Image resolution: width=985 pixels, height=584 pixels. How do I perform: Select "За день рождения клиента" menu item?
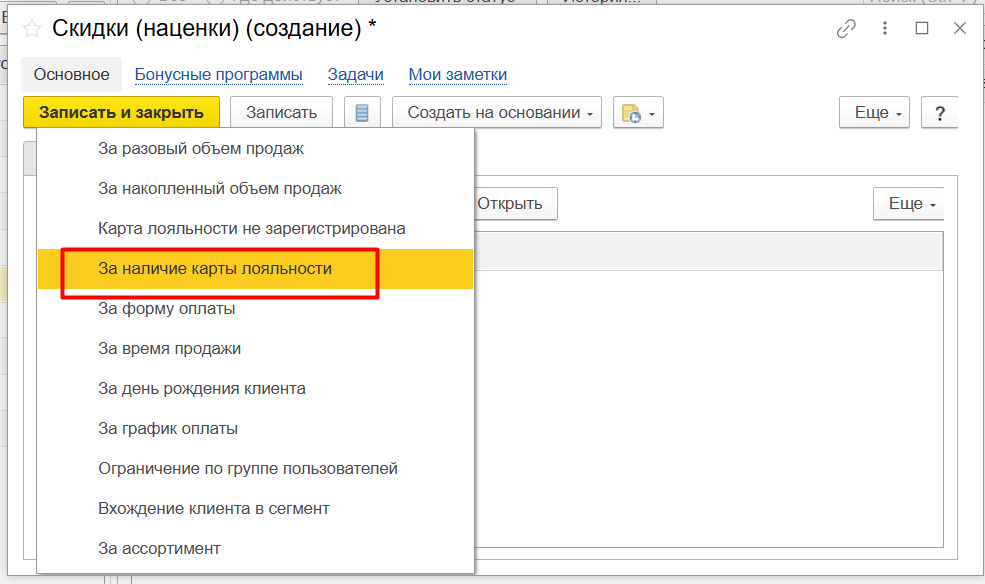[x=202, y=389]
